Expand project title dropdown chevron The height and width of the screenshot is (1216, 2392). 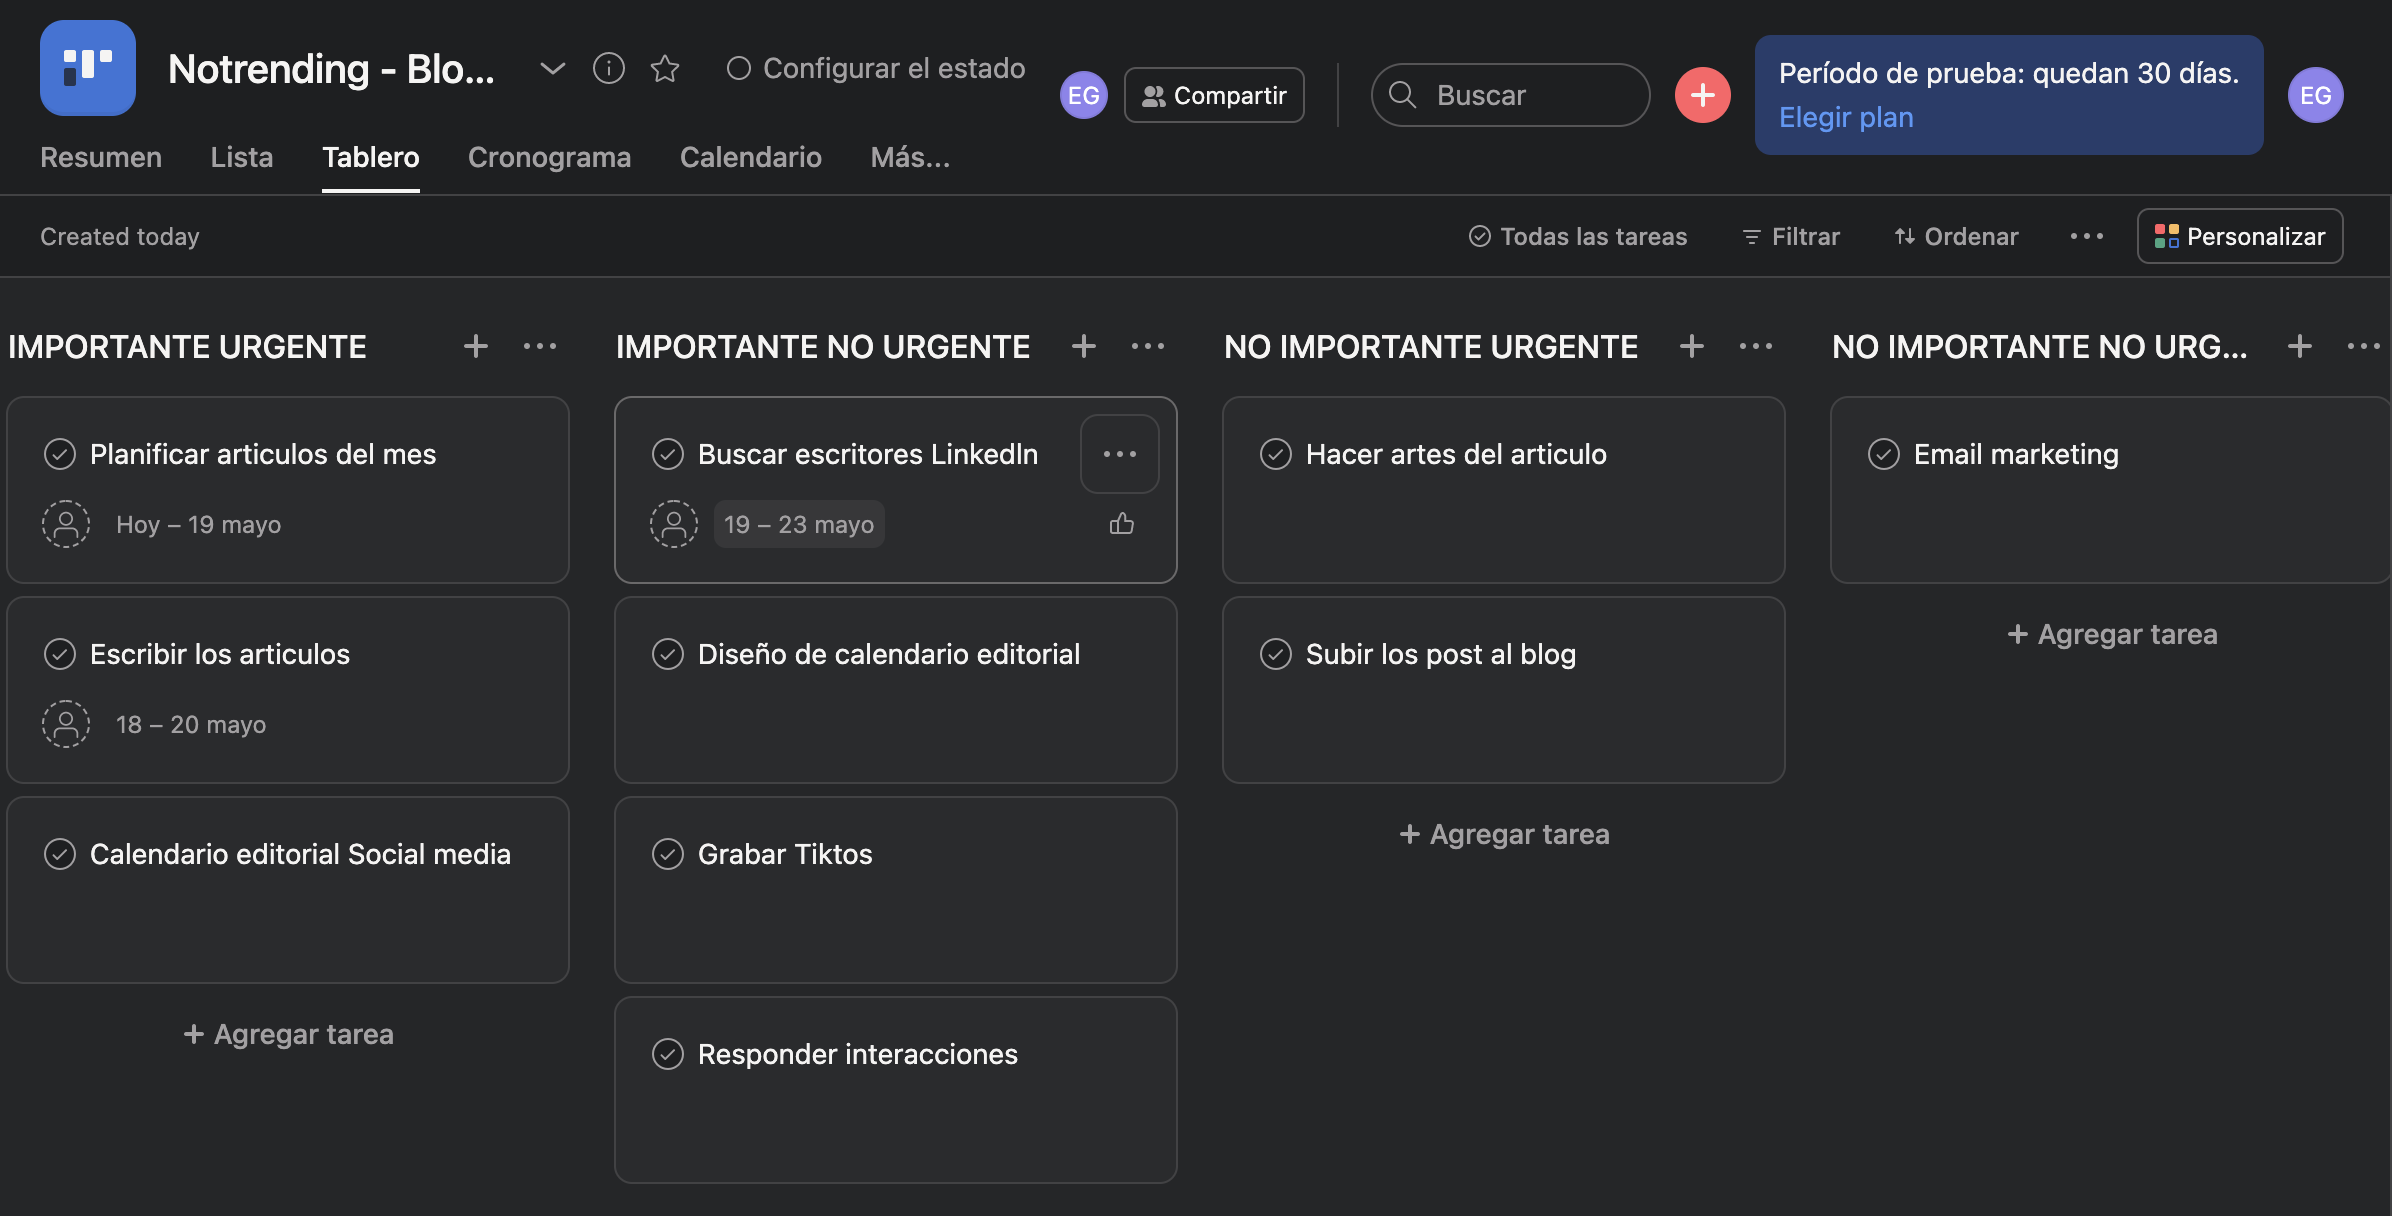tap(552, 68)
